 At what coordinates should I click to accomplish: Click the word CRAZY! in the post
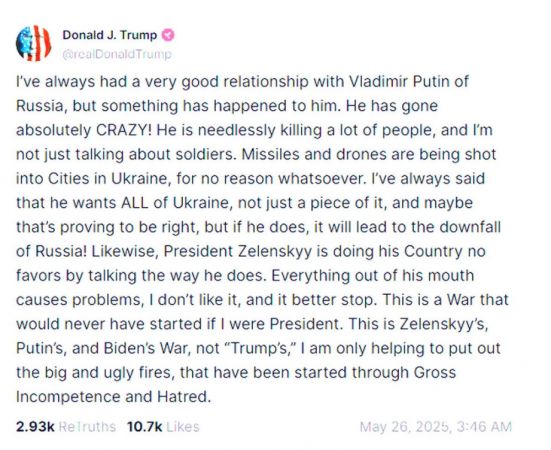[x=124, y=130]
